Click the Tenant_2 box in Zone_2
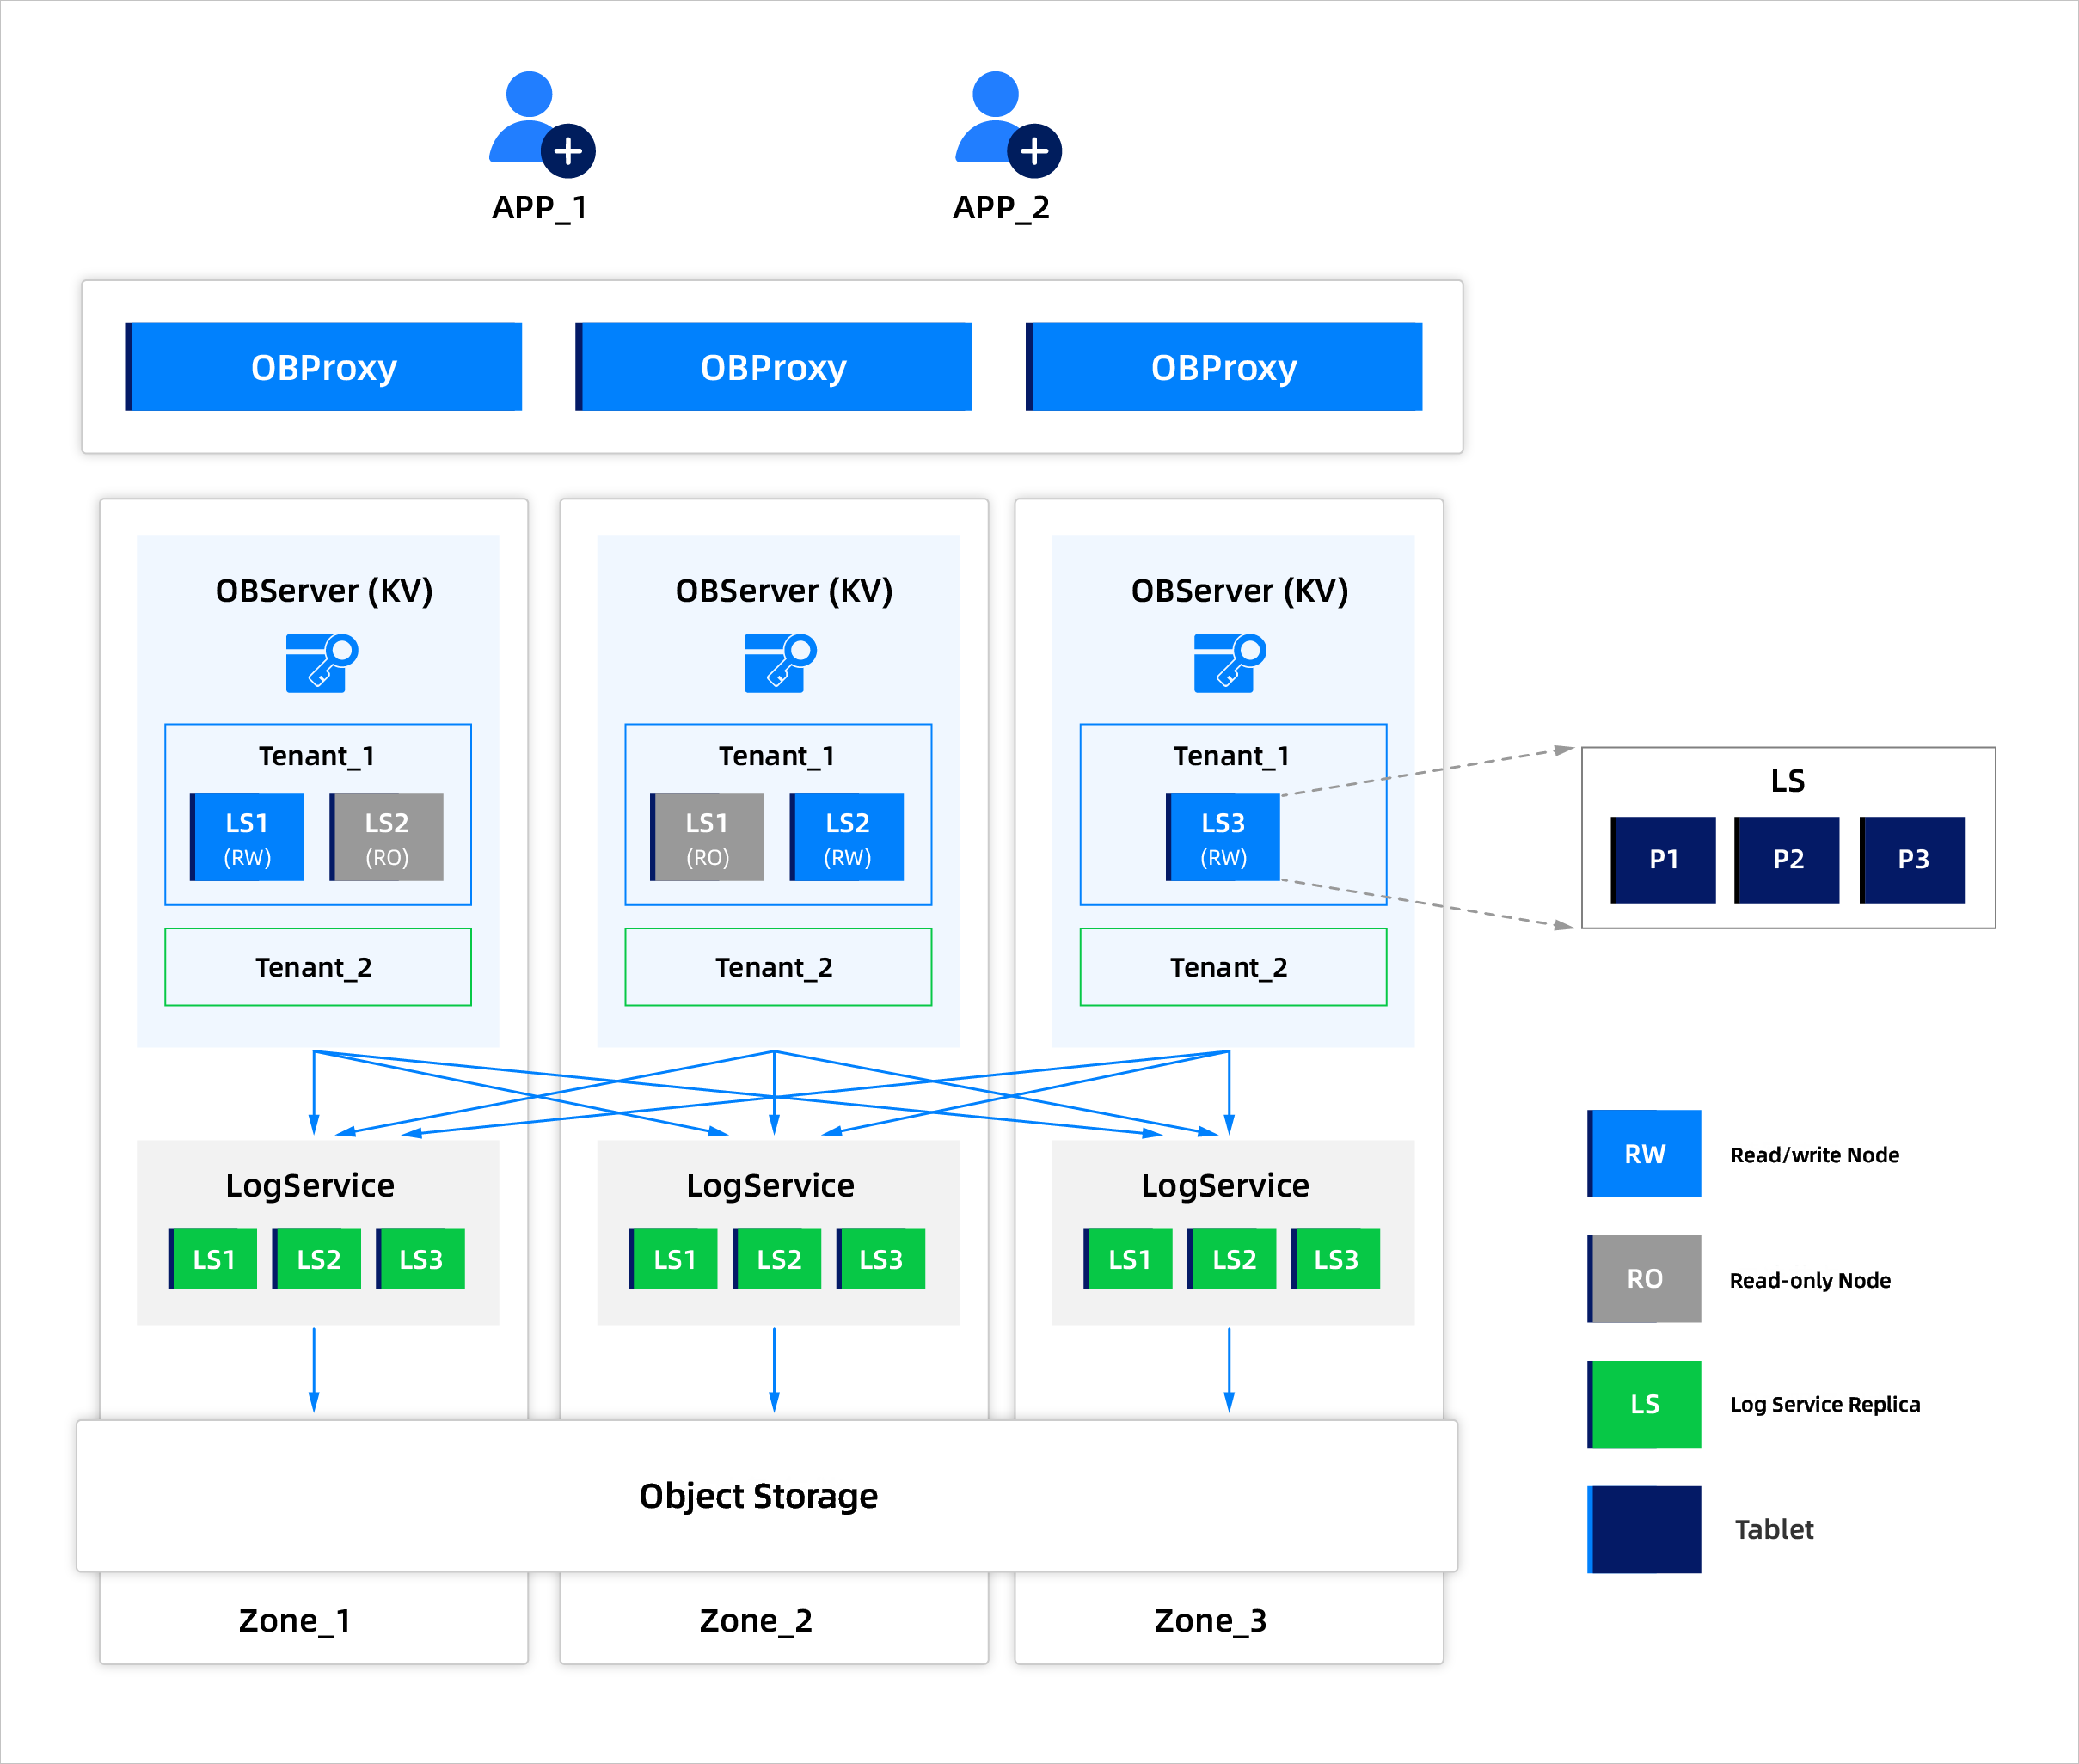 coord(777,967)
